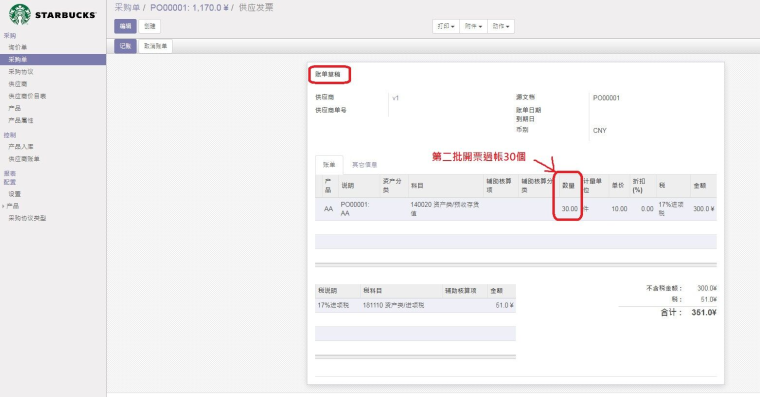Click the 创建 button

150,26
